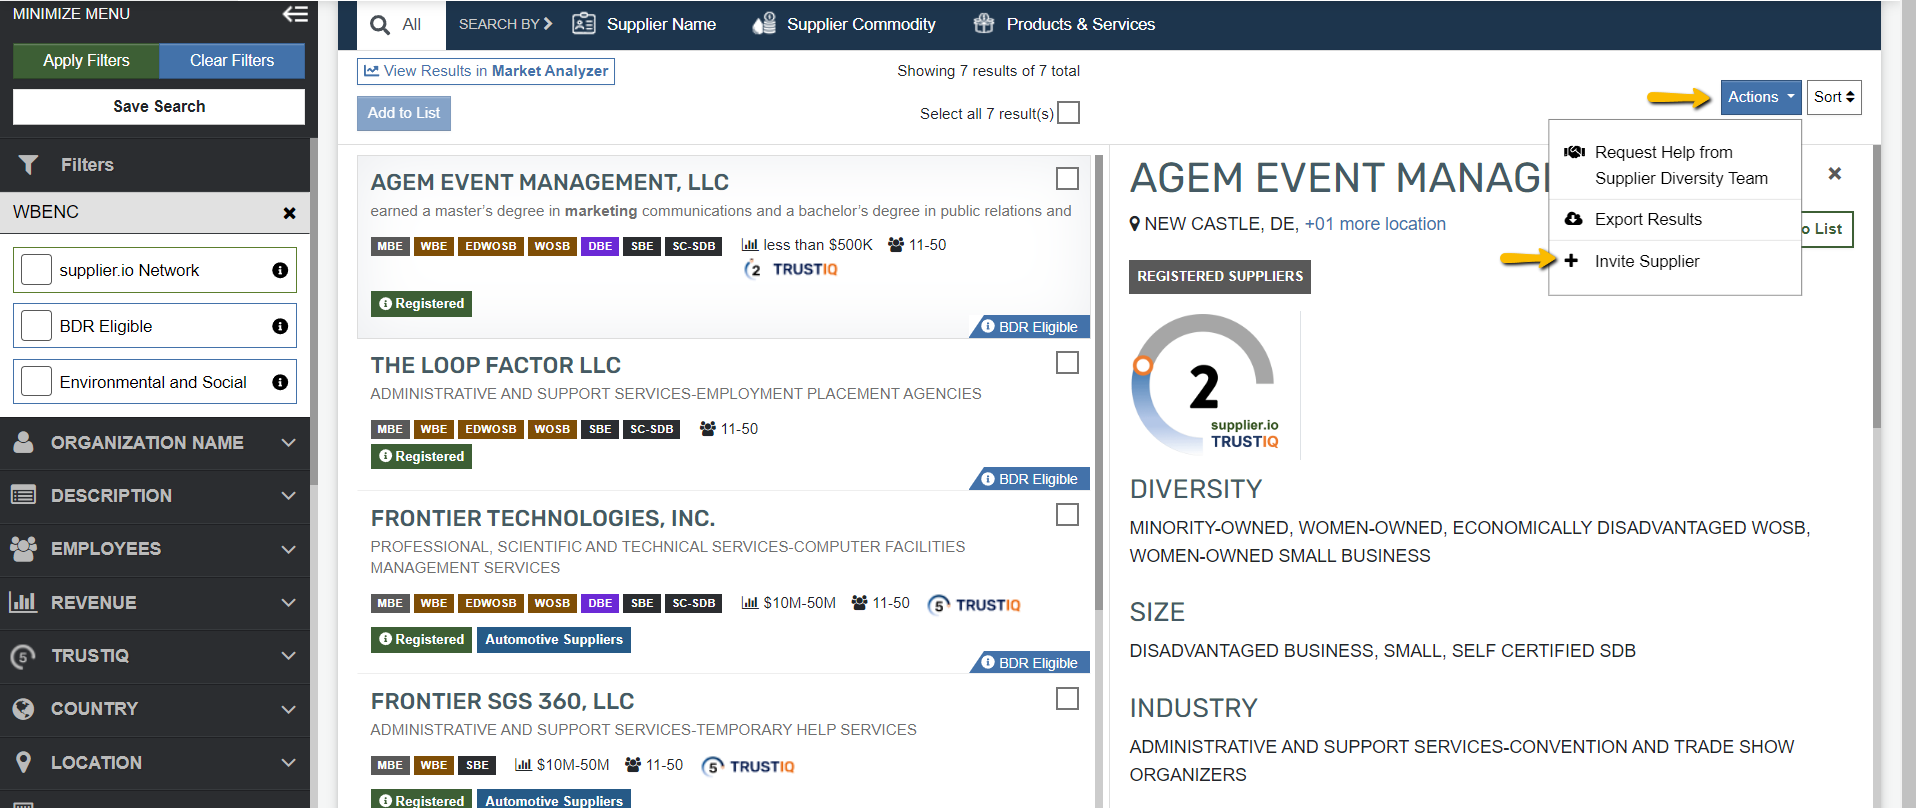
Task: Click the Organization Name person icon
Action: click(24, 442)
